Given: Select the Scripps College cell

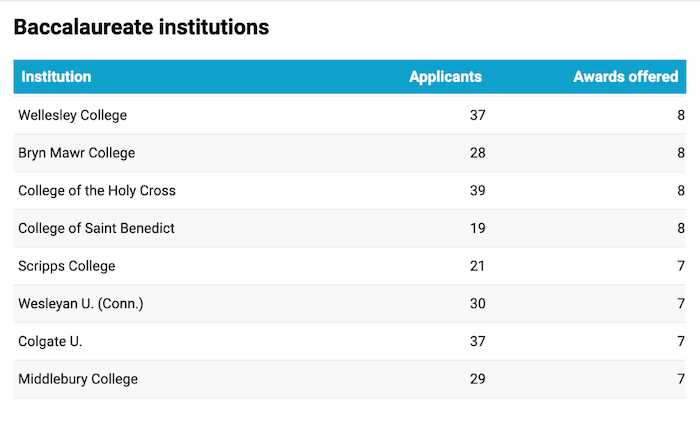Looking at the screenshot, I should tap(67, 266).
